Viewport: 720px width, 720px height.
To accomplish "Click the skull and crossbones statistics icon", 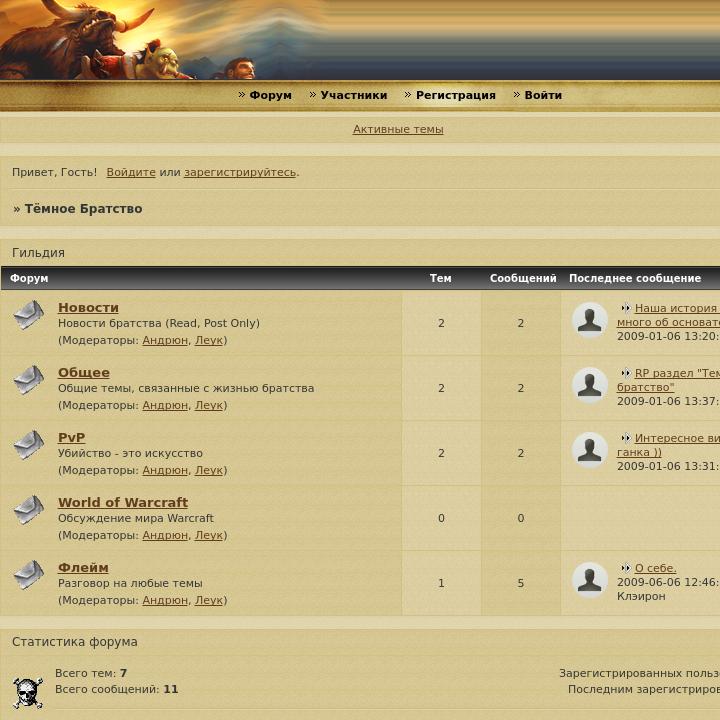I will (28, 692).
